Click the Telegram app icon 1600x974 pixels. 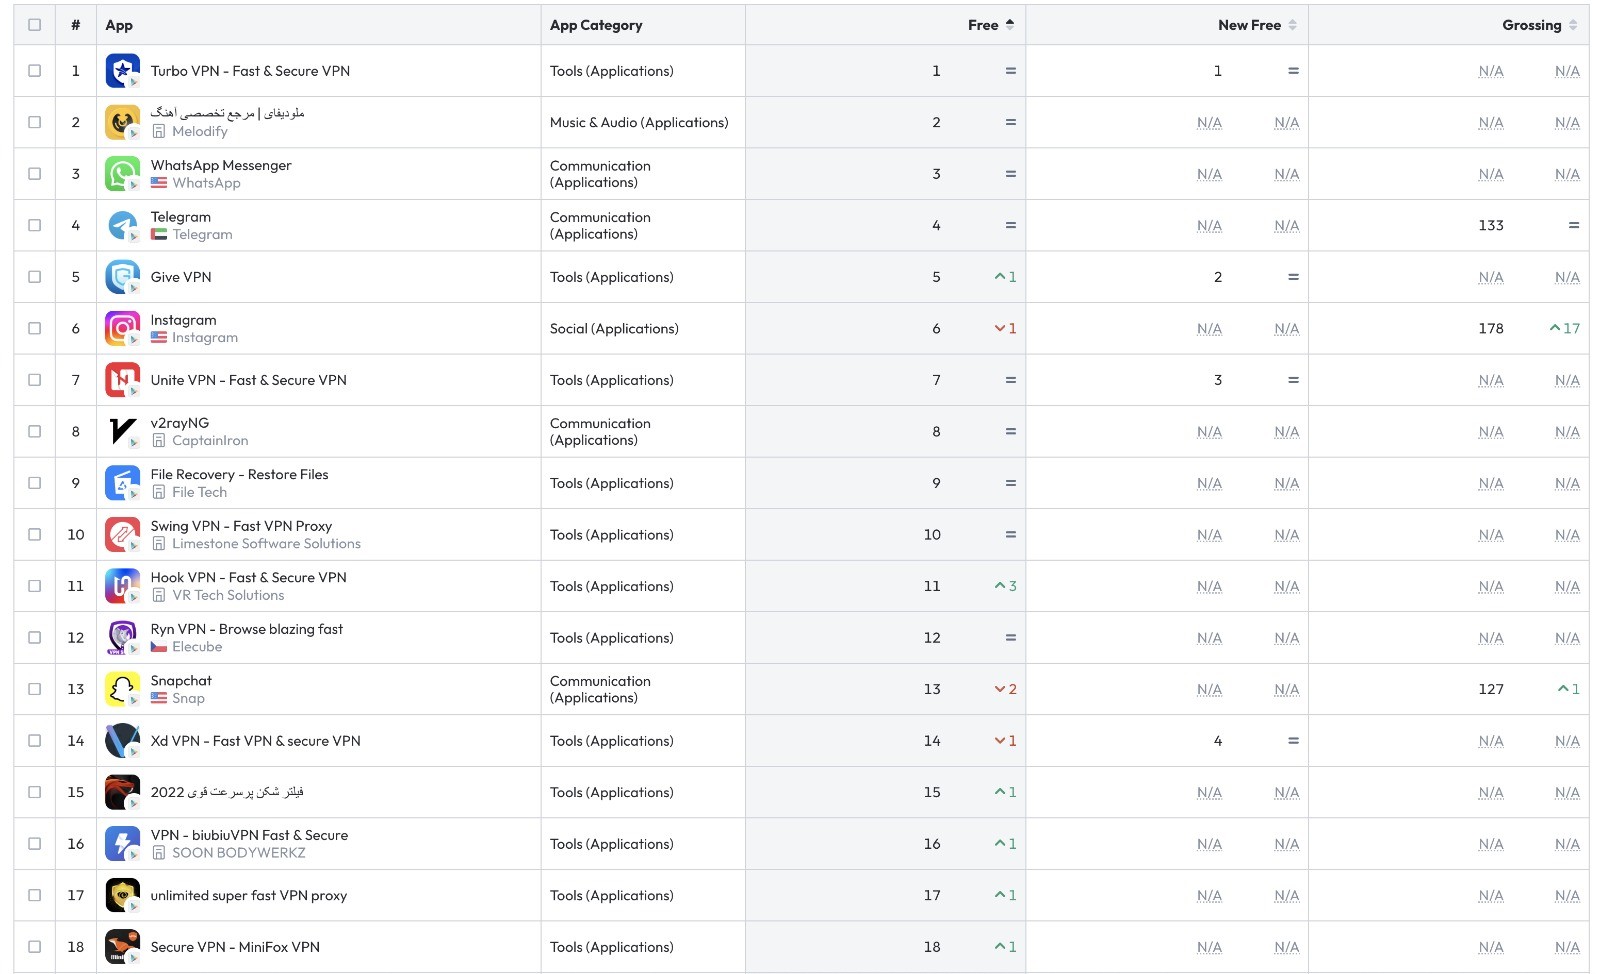[x=122, y=226]
